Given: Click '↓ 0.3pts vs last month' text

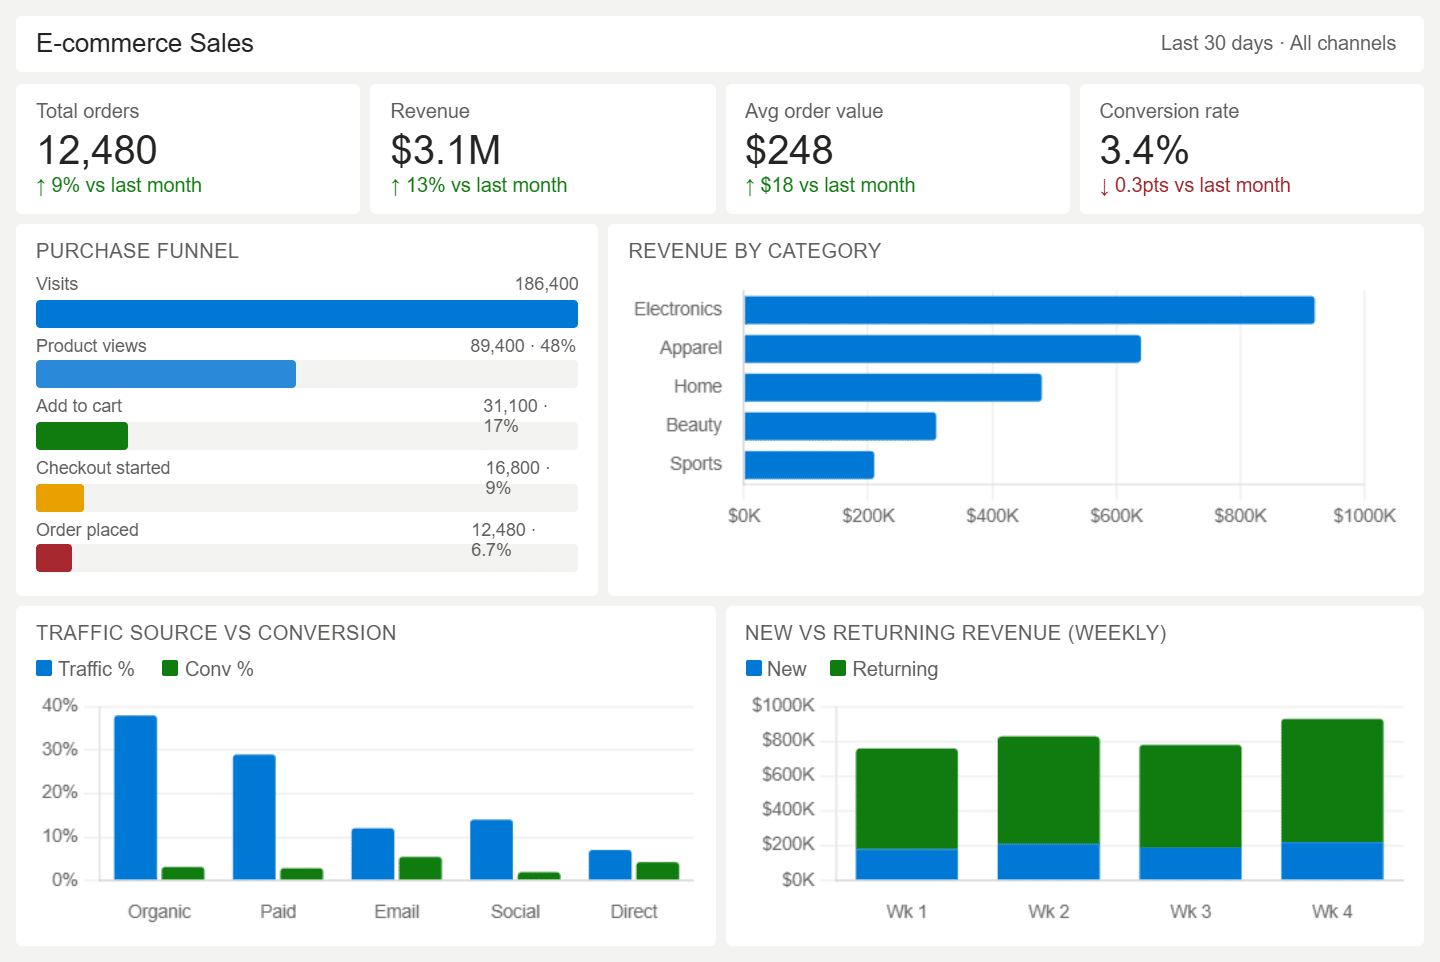Looking at the screenshot, I should 1195,185.
